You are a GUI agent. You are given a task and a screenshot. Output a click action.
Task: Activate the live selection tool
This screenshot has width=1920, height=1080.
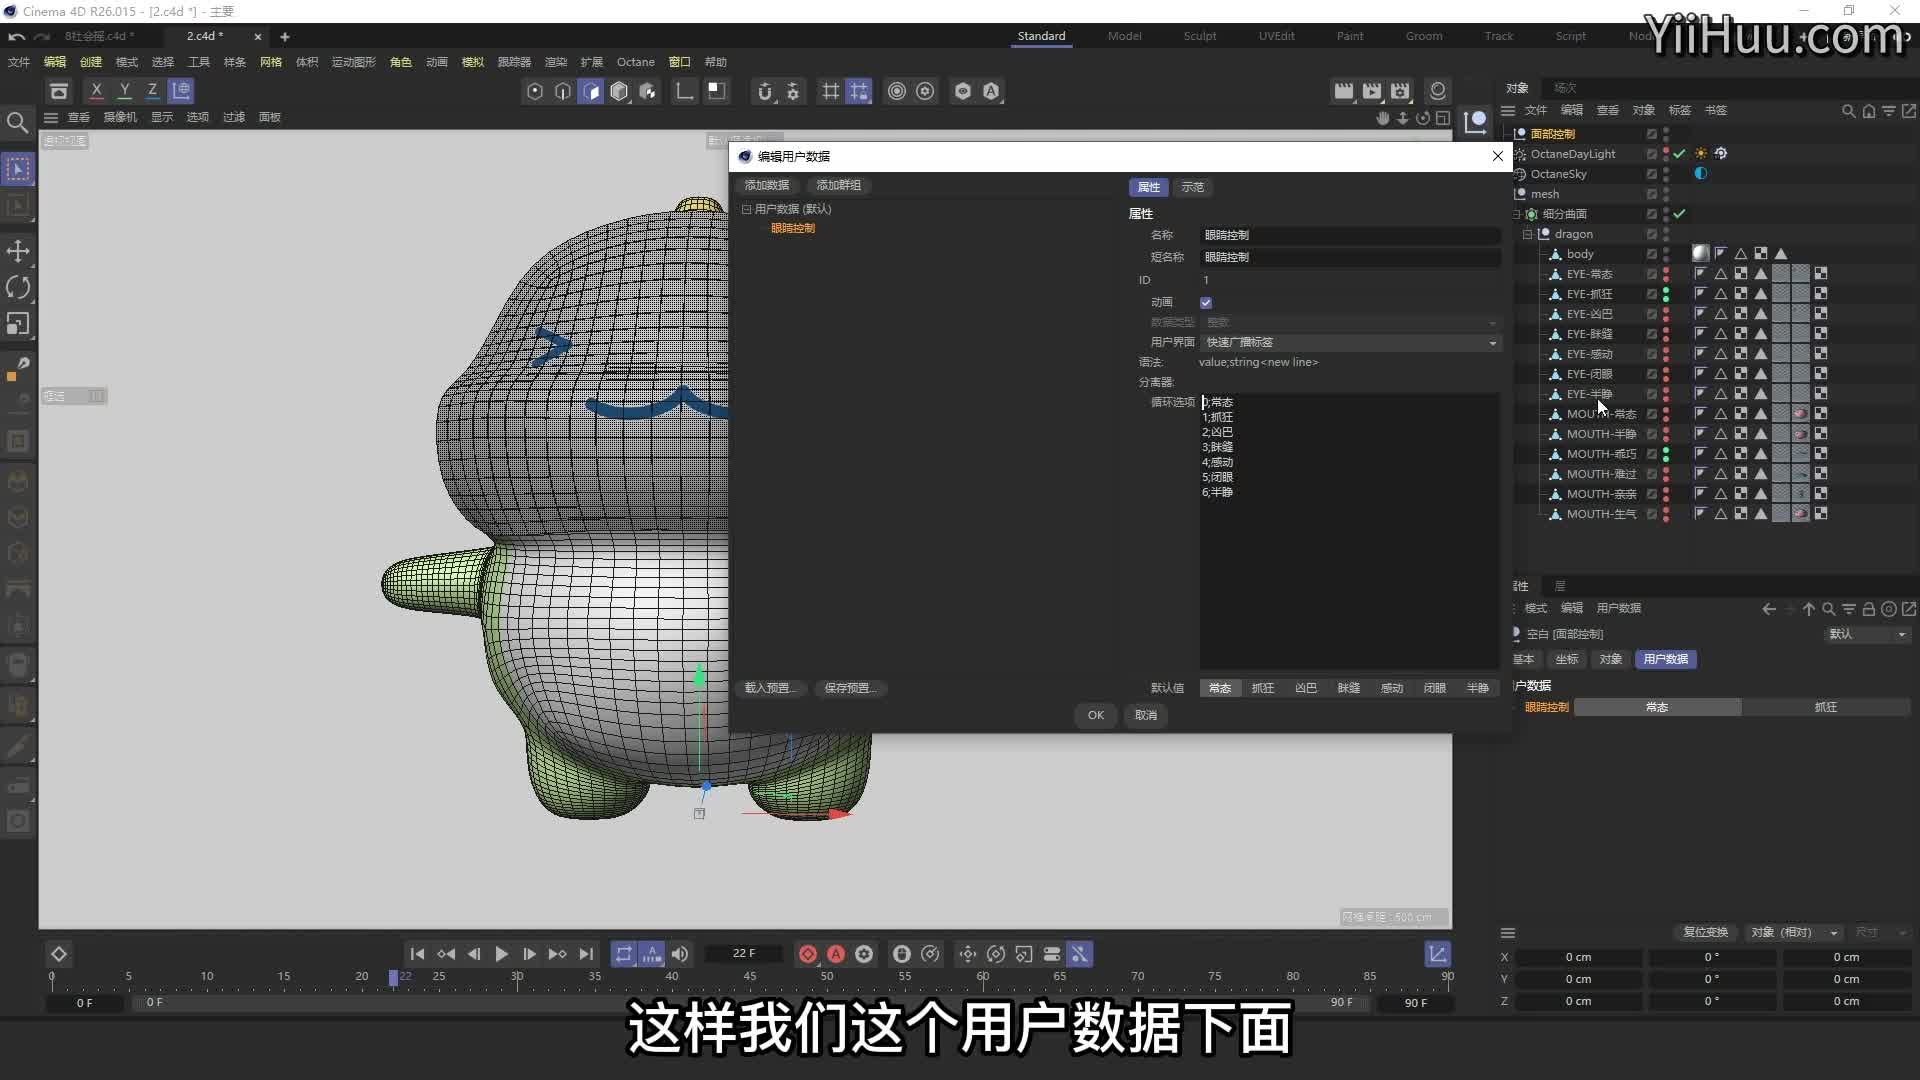[18, 169]
